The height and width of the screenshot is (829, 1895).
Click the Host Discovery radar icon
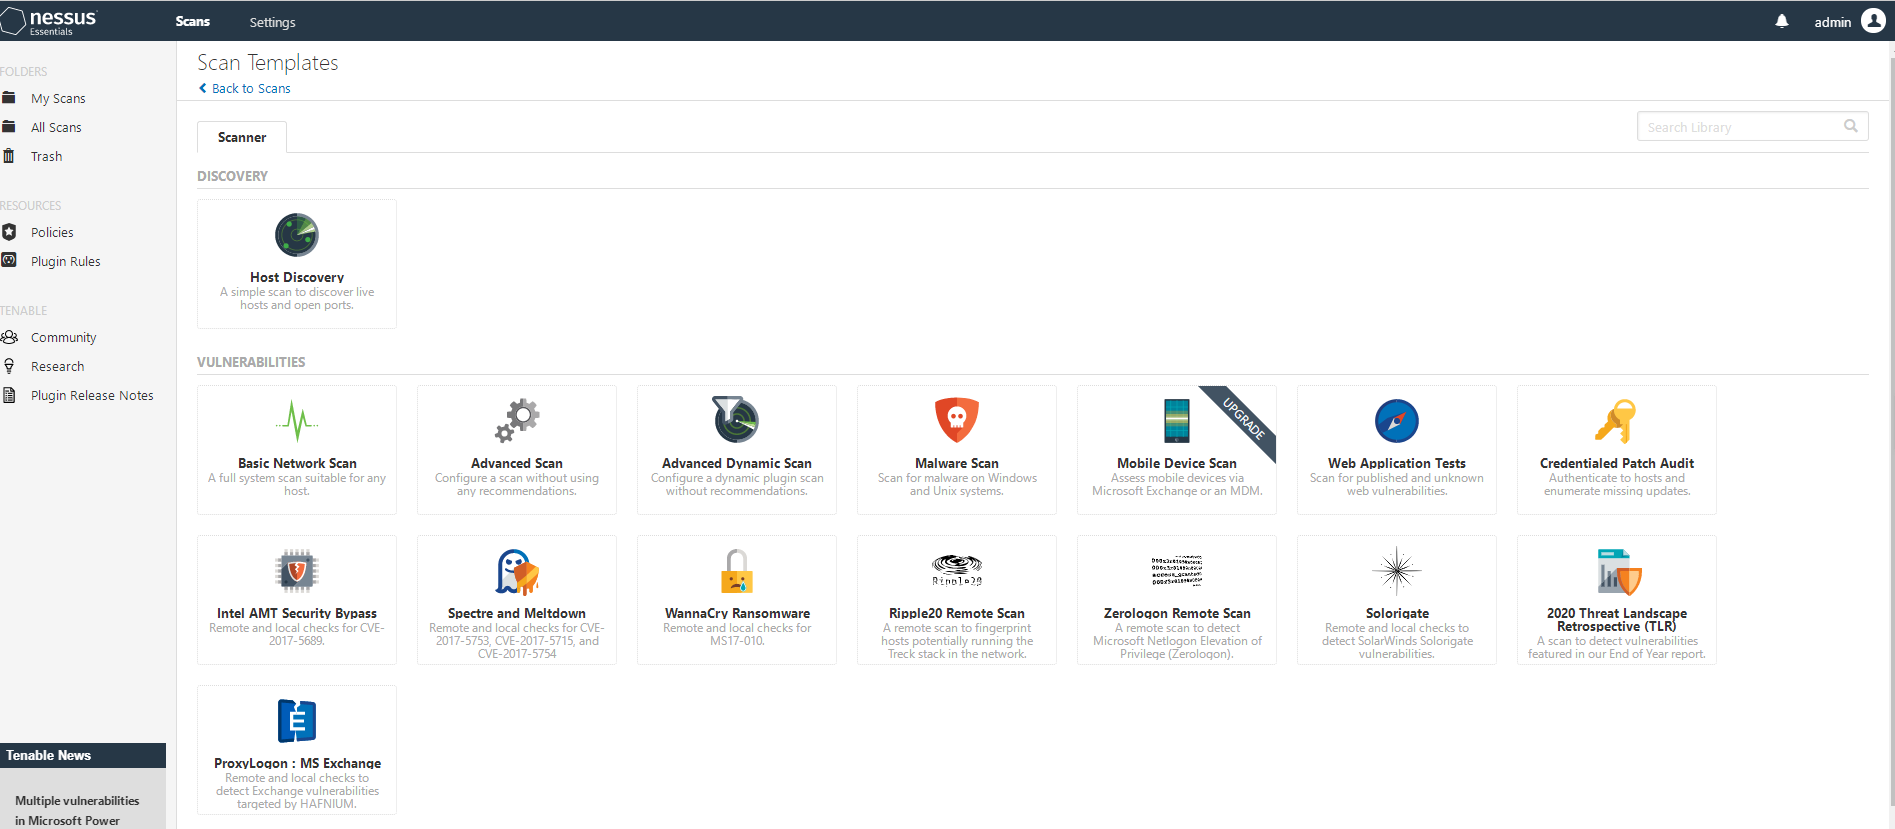297,235
